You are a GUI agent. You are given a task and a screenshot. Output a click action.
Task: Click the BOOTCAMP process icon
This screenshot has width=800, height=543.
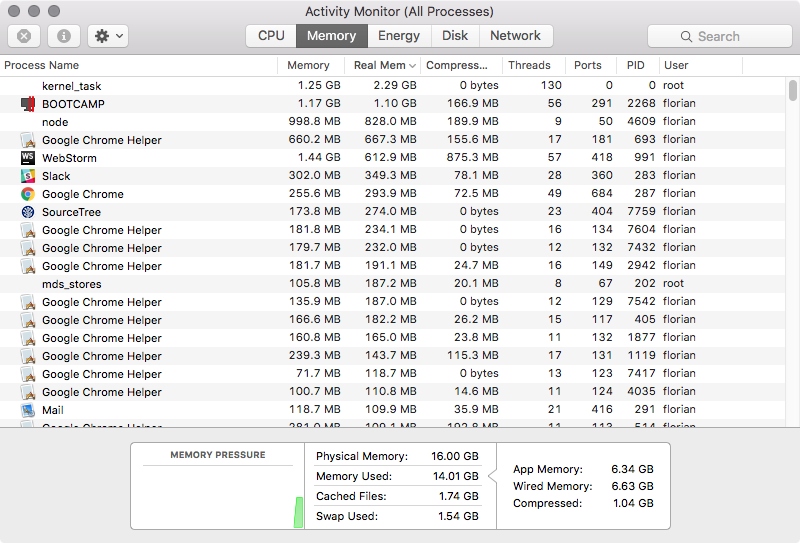[28, 104]
